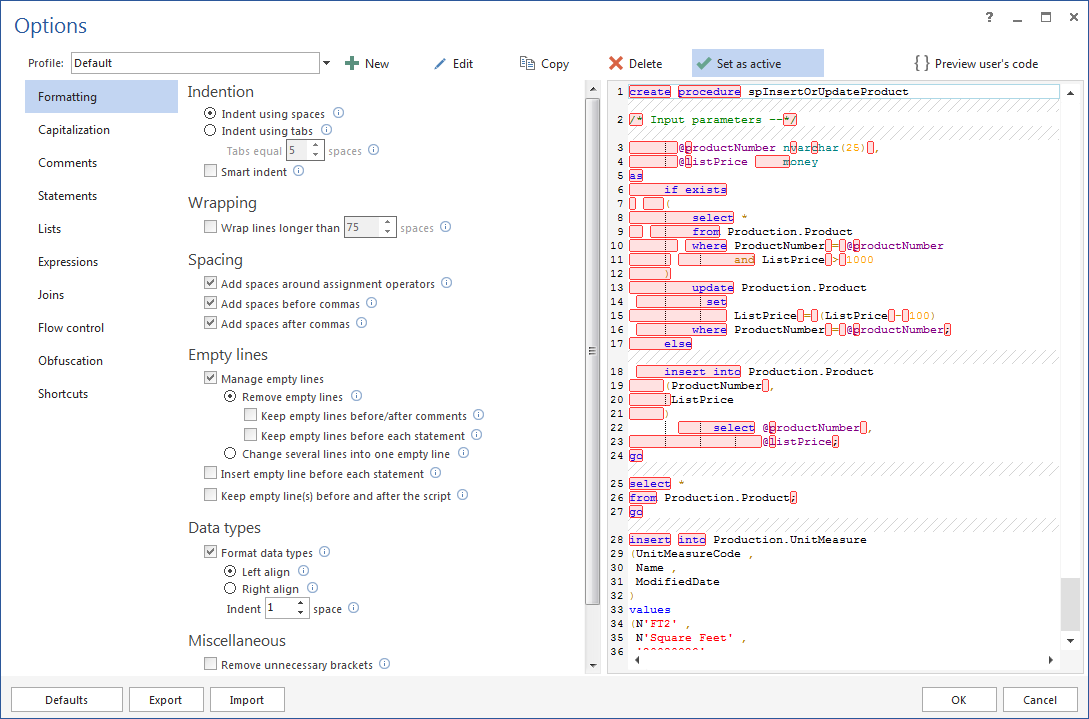Viewport: 1089px width, 719px height.
Task: Open the Capitalization settings tab
Action: tap(74, 130)
